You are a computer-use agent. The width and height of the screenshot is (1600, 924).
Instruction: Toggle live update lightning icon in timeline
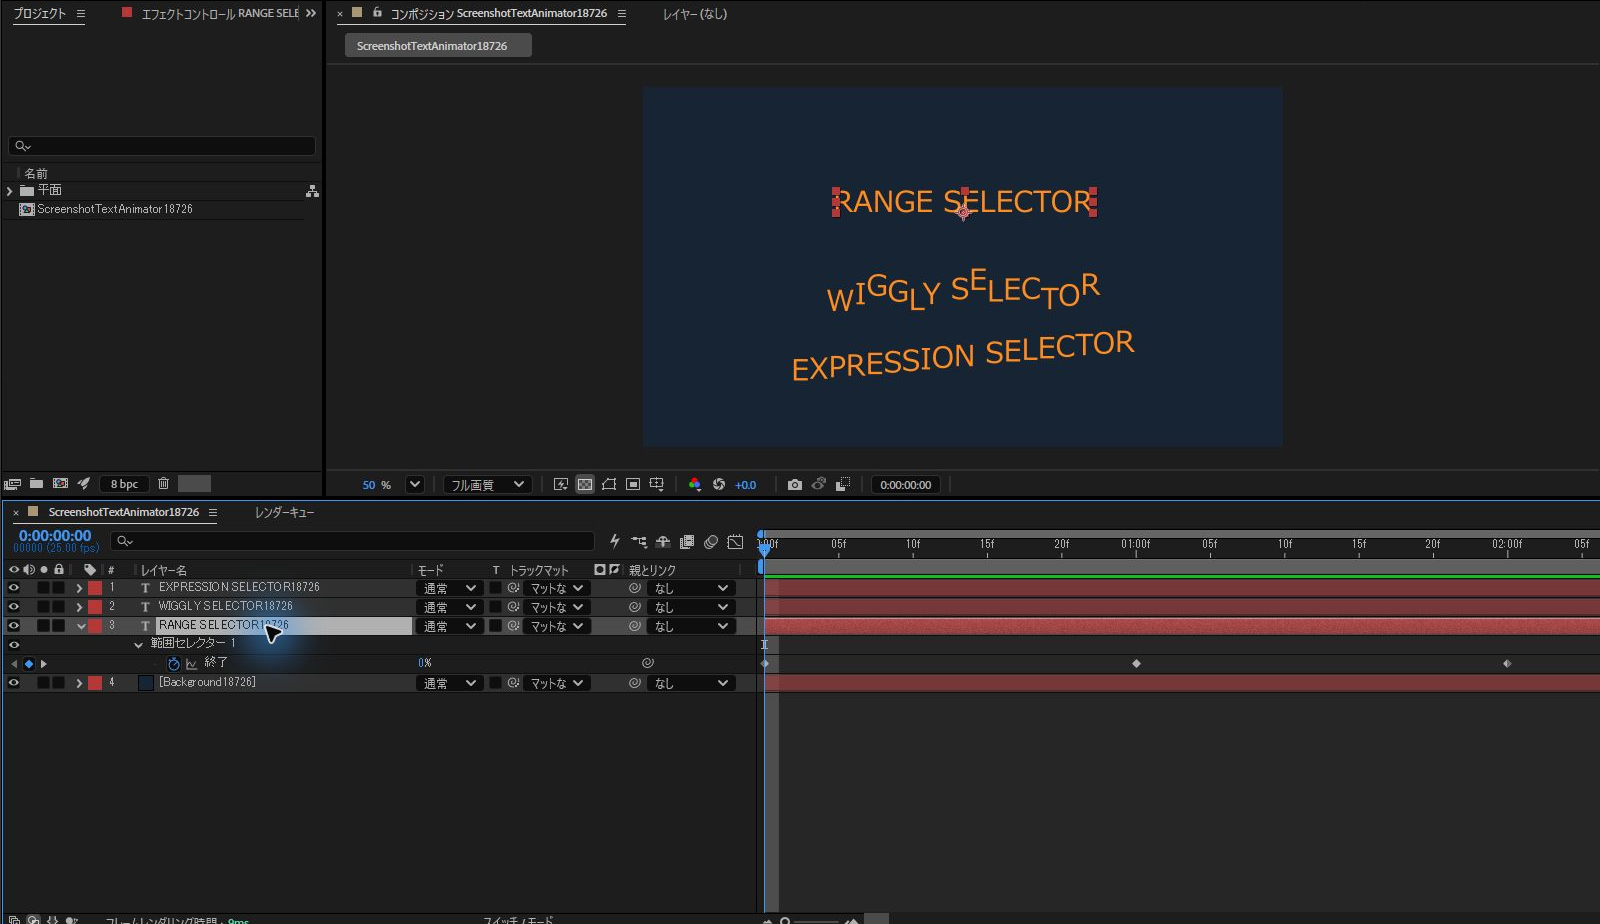coord(615,542)
